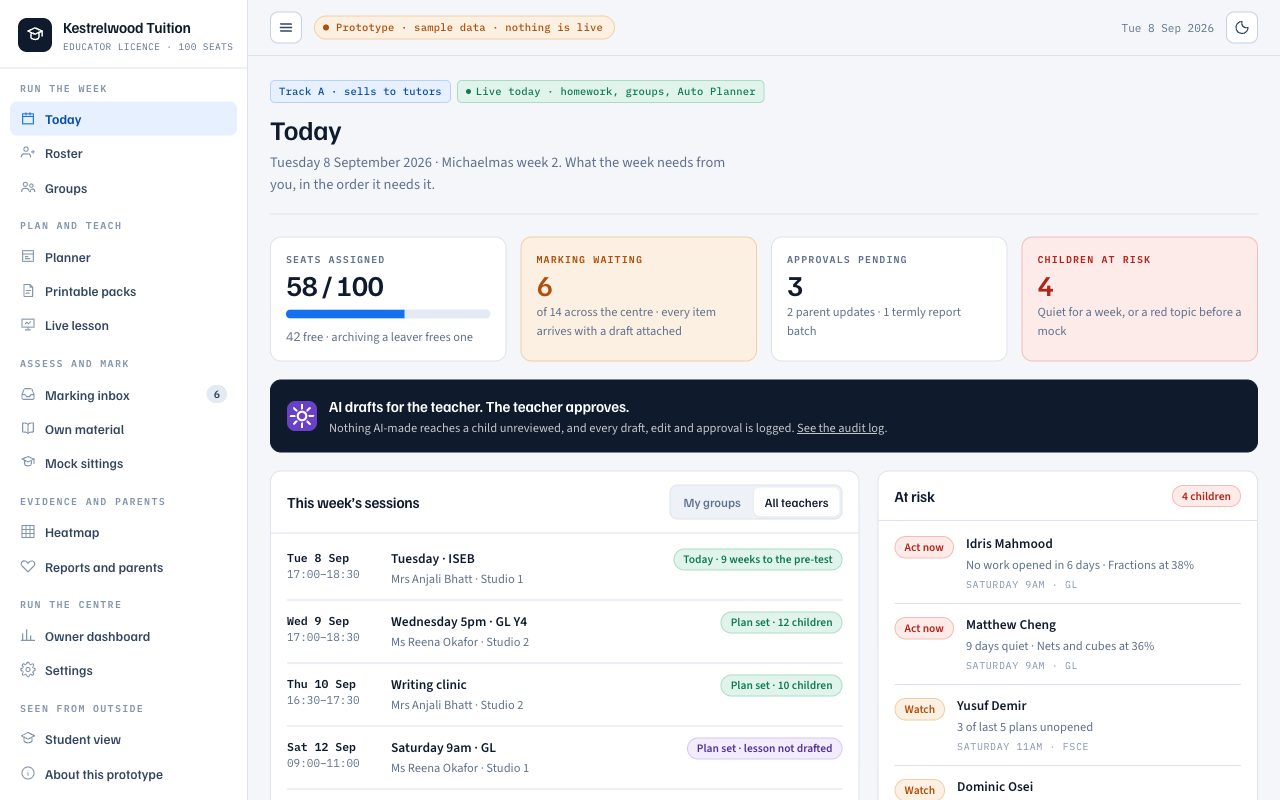This screenshot has width=1280, height=800.
Task: Click the Marking inbox tray icon
Action: click(28, 395)
